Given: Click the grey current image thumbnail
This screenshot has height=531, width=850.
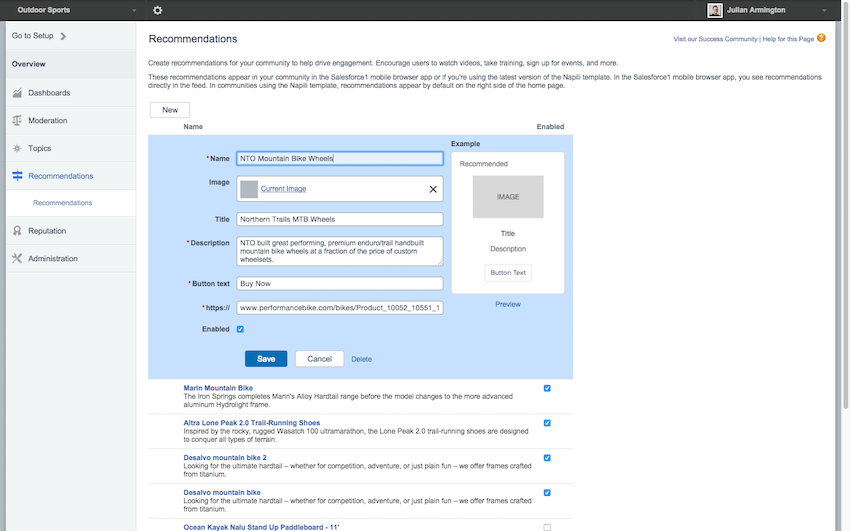Looking at the screenshot, I should pos(249,189).
